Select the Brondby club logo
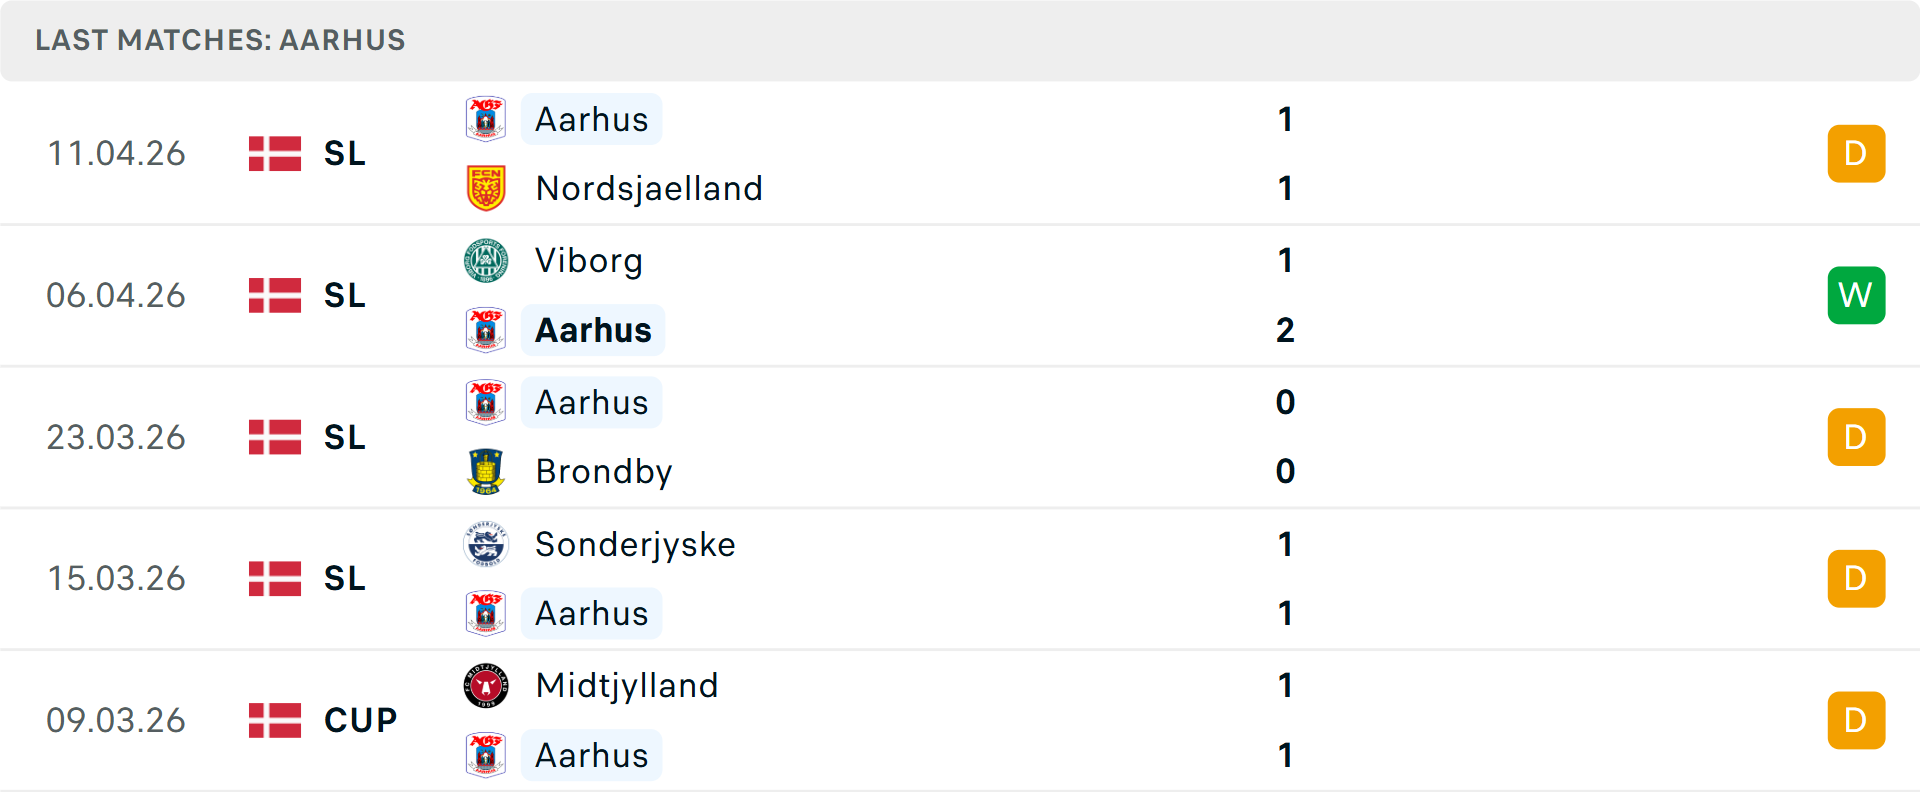This screenshot has height=792, width=1920. coord(486,471)
